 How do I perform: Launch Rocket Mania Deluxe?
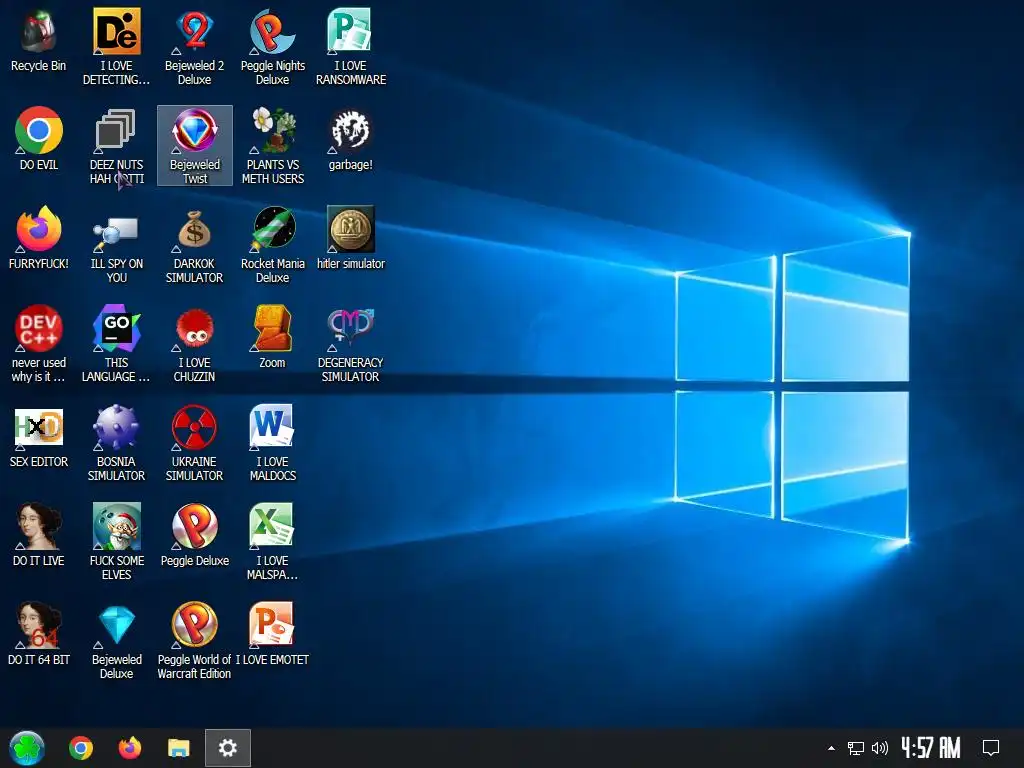point(272,245)
